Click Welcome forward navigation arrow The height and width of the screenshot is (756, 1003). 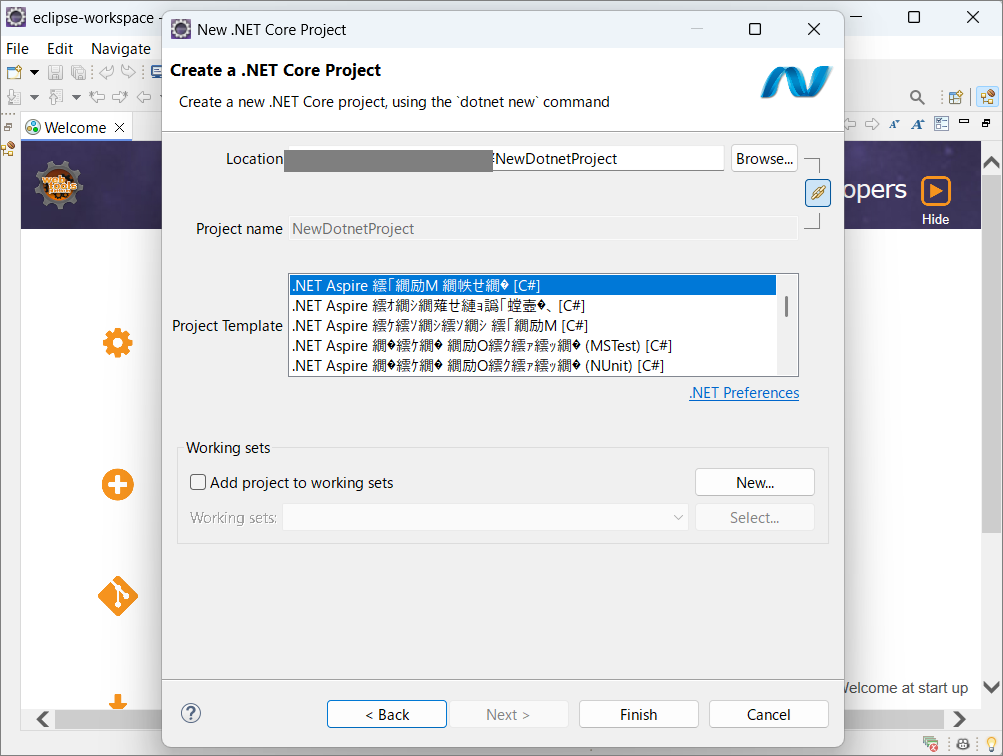pyautogui.click(x=872, y=124)
